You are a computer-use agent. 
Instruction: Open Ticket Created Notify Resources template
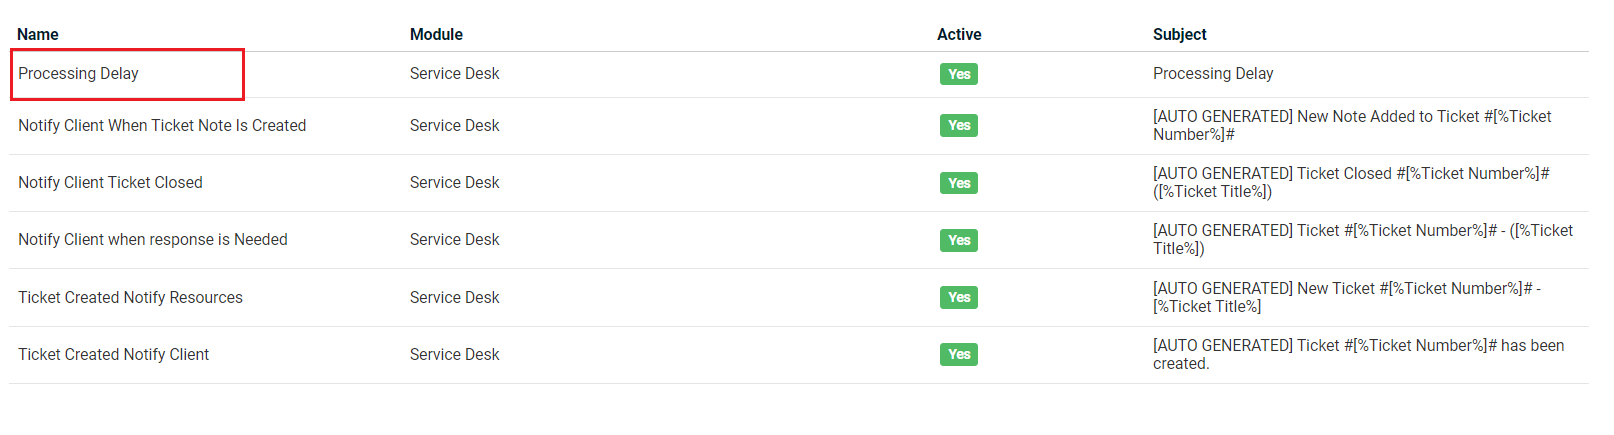[x=130, y=298]
